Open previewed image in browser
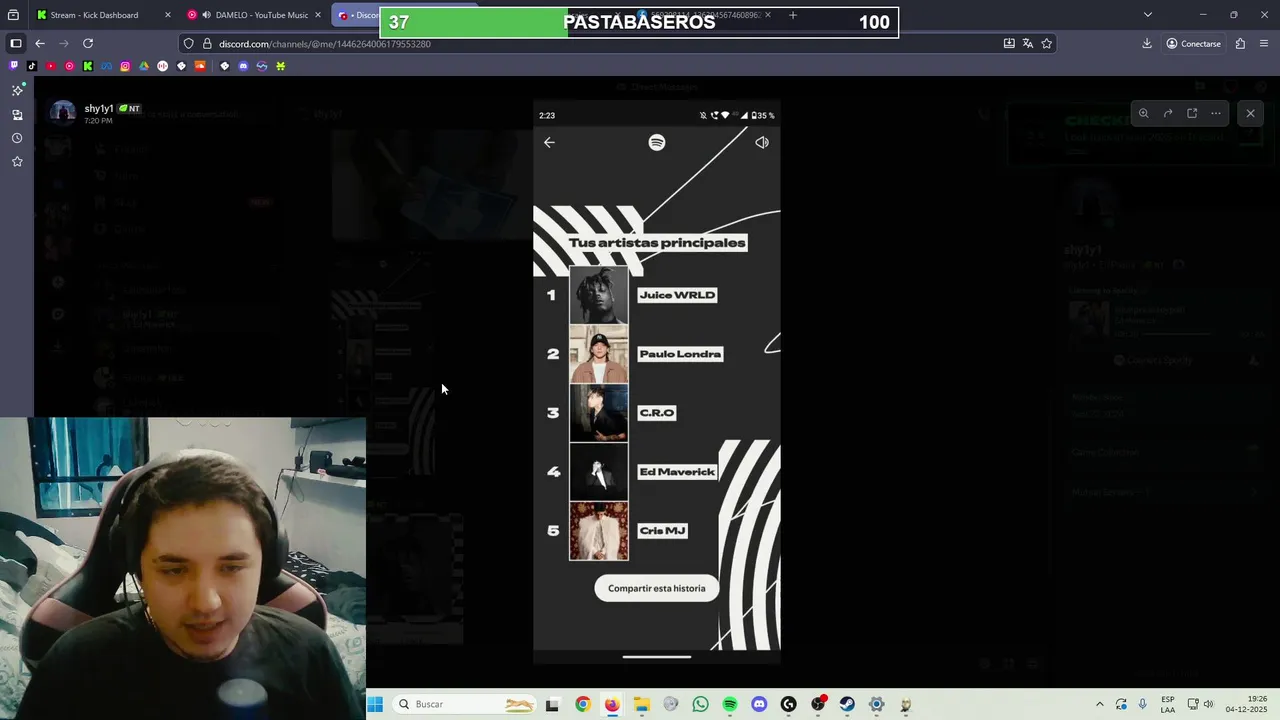The image size is (1280, 720). [x=1192, y=113]
